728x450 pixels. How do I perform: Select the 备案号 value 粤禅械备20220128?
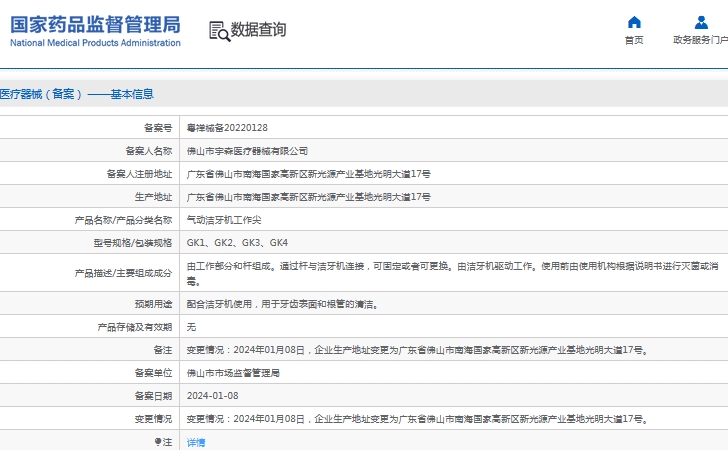pyautogui.click(x=227, y=128)
